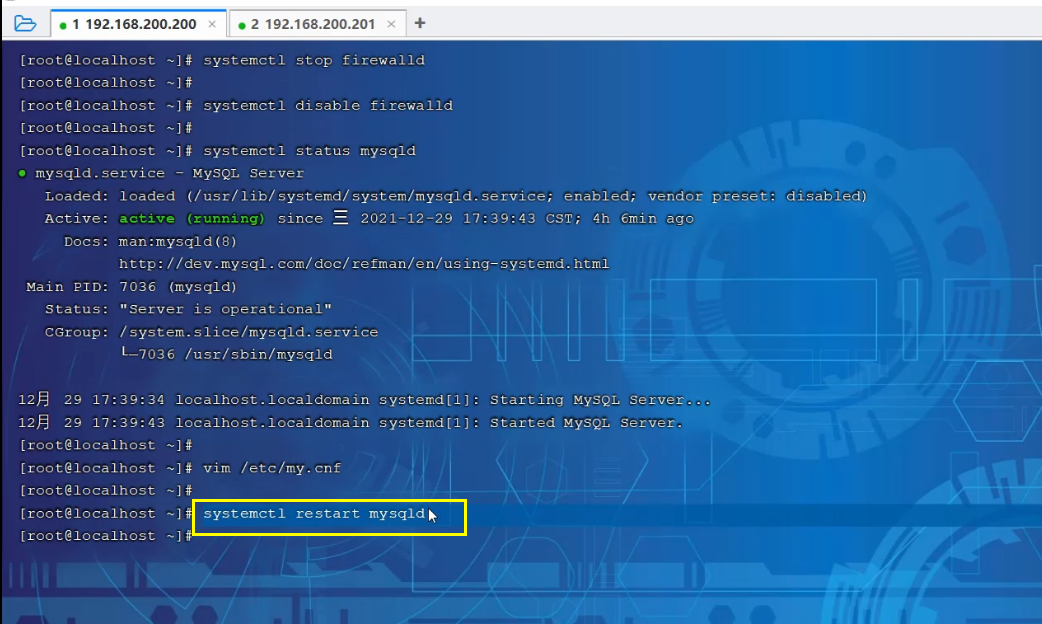
Task: Click the 'Main PID: 7036 (mysqld)' line
Action: 132,286
